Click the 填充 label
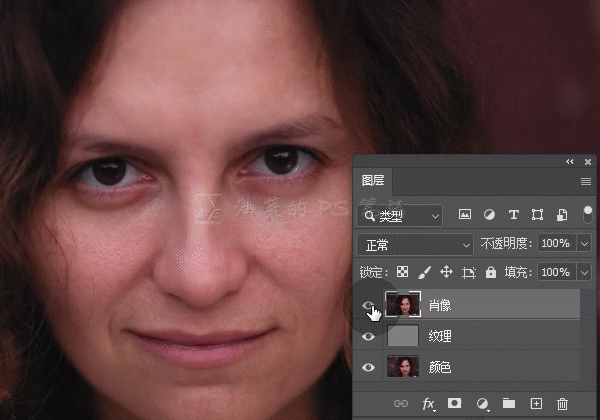 point(518,272)
